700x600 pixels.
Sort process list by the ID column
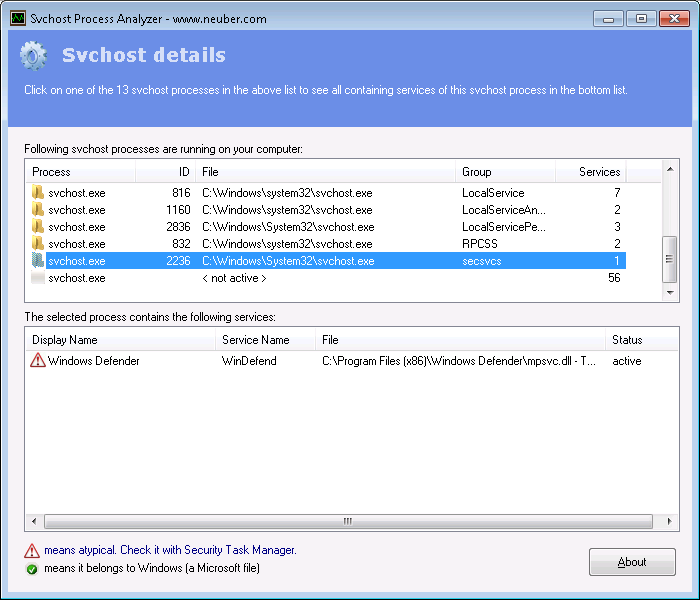(166, 172)
